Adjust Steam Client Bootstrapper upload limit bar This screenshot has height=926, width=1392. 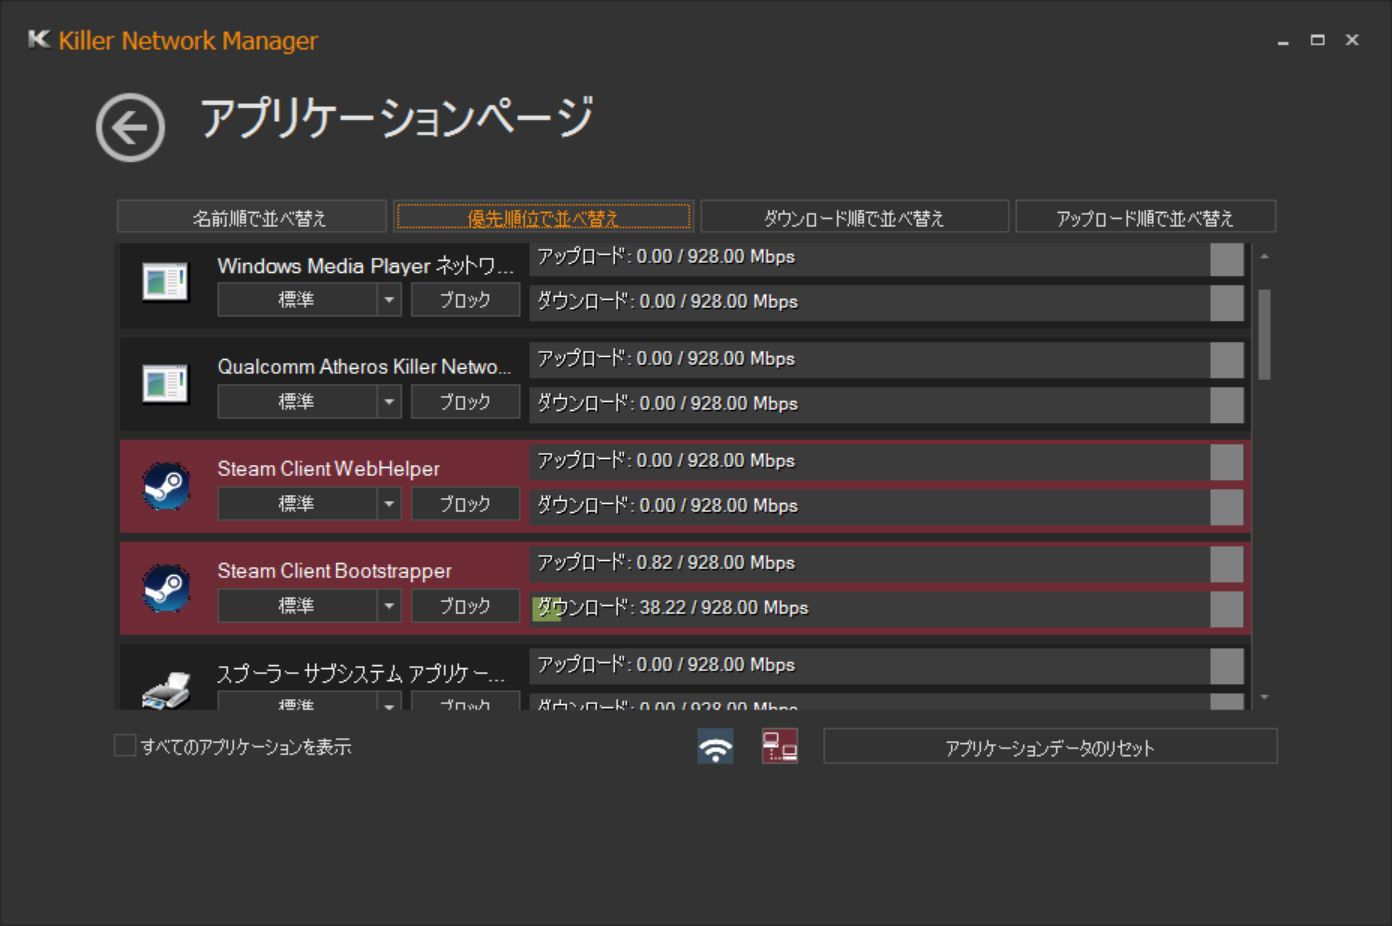click(887, 564)
